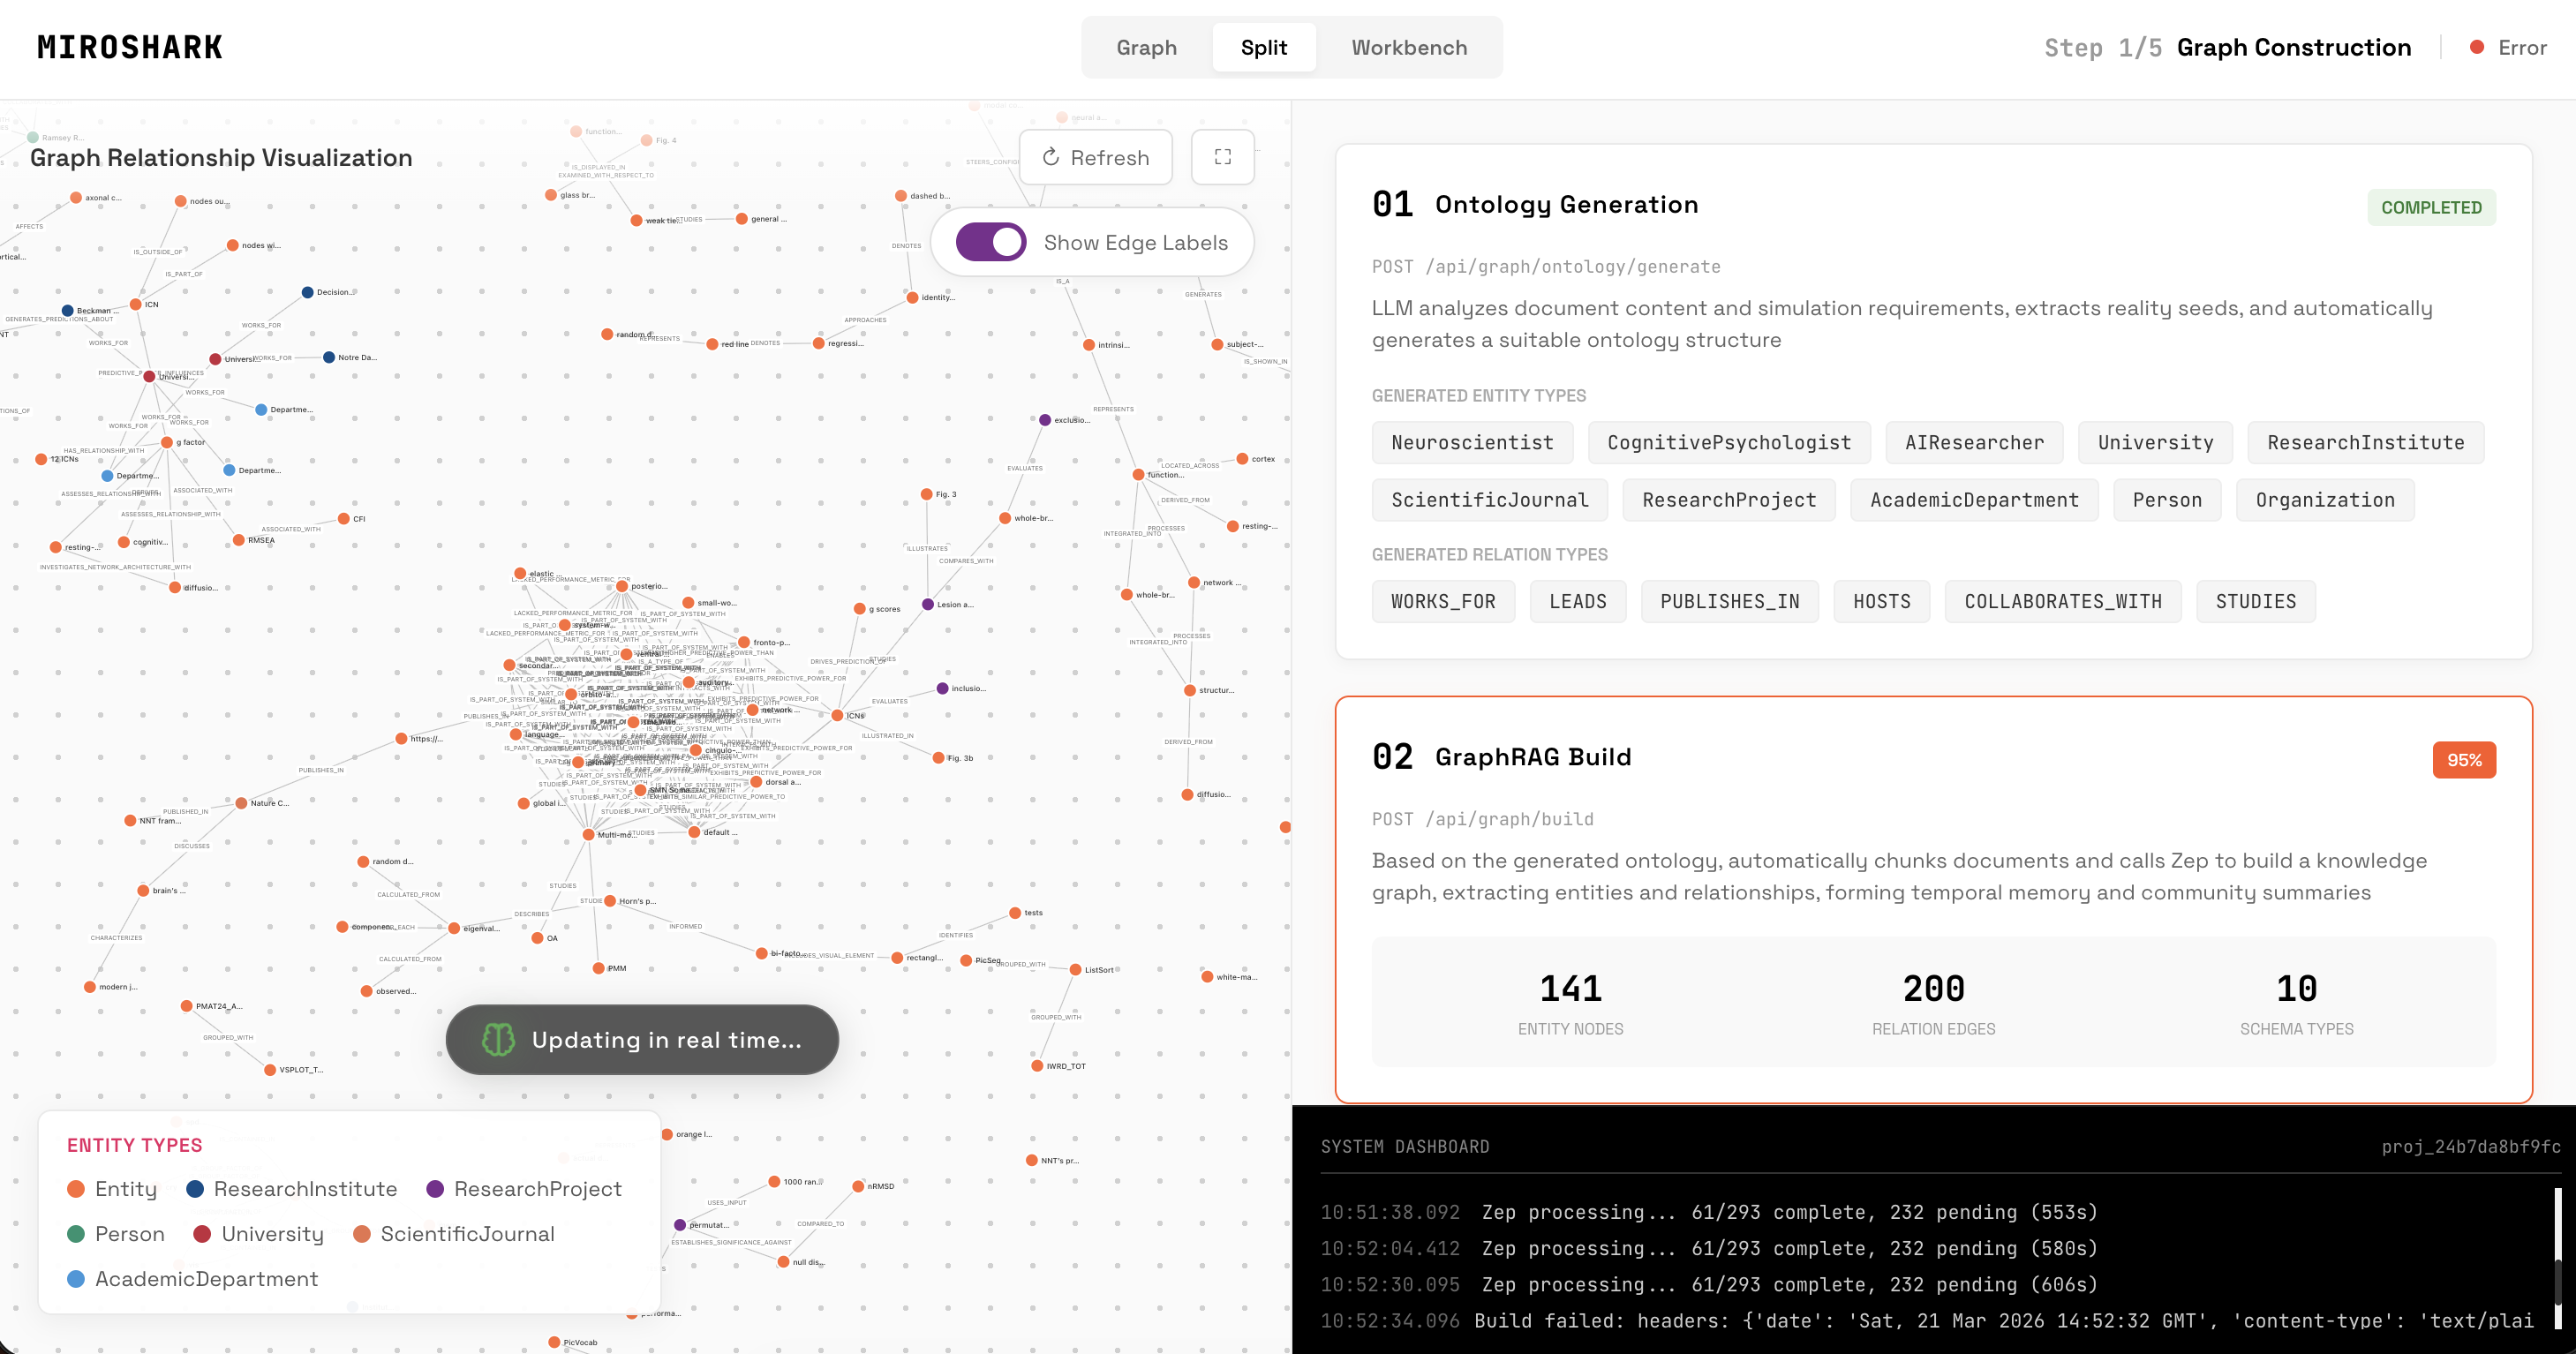The image size is (2576, 1354).
Task: Click the 95% progress badge on GraphRAG Build
Action: pos(2464,760)
